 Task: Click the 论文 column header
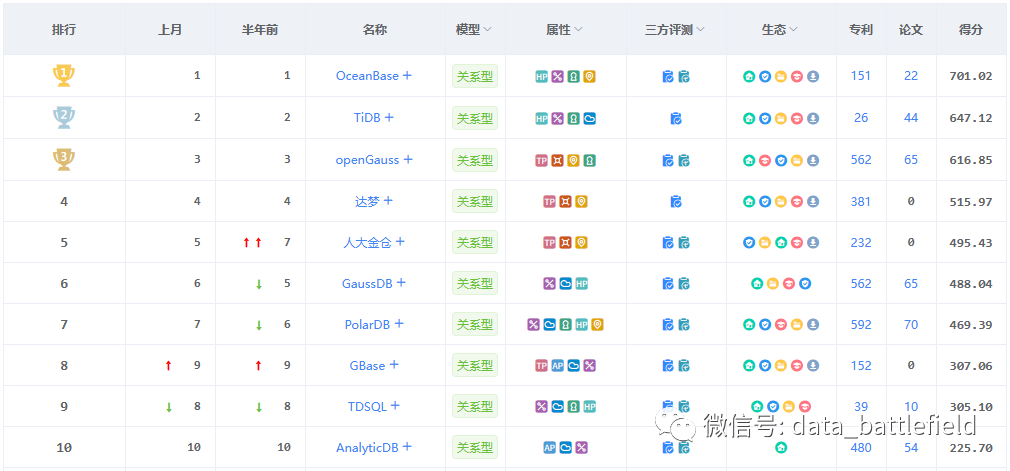click(911, 30)
